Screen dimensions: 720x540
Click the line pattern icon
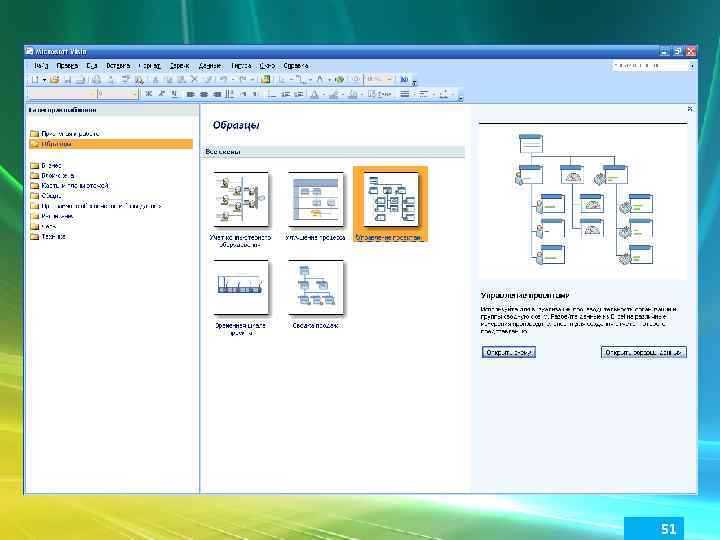tap(424, 94)
